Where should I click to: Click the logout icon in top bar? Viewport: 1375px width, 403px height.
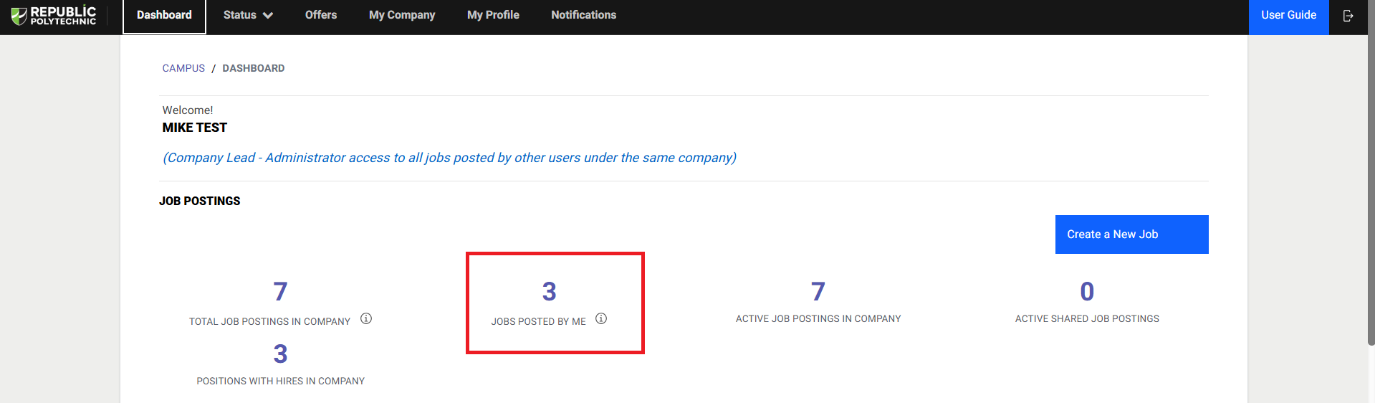1348,16
